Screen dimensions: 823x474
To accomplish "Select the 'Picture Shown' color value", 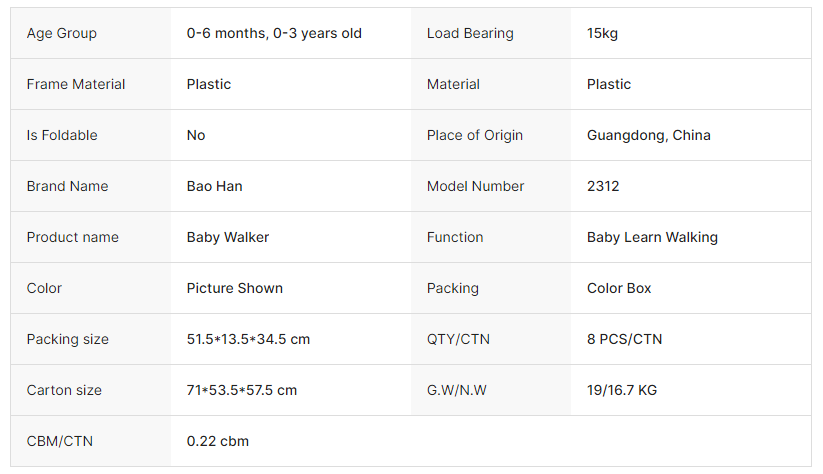I will (x=235, y=288).
